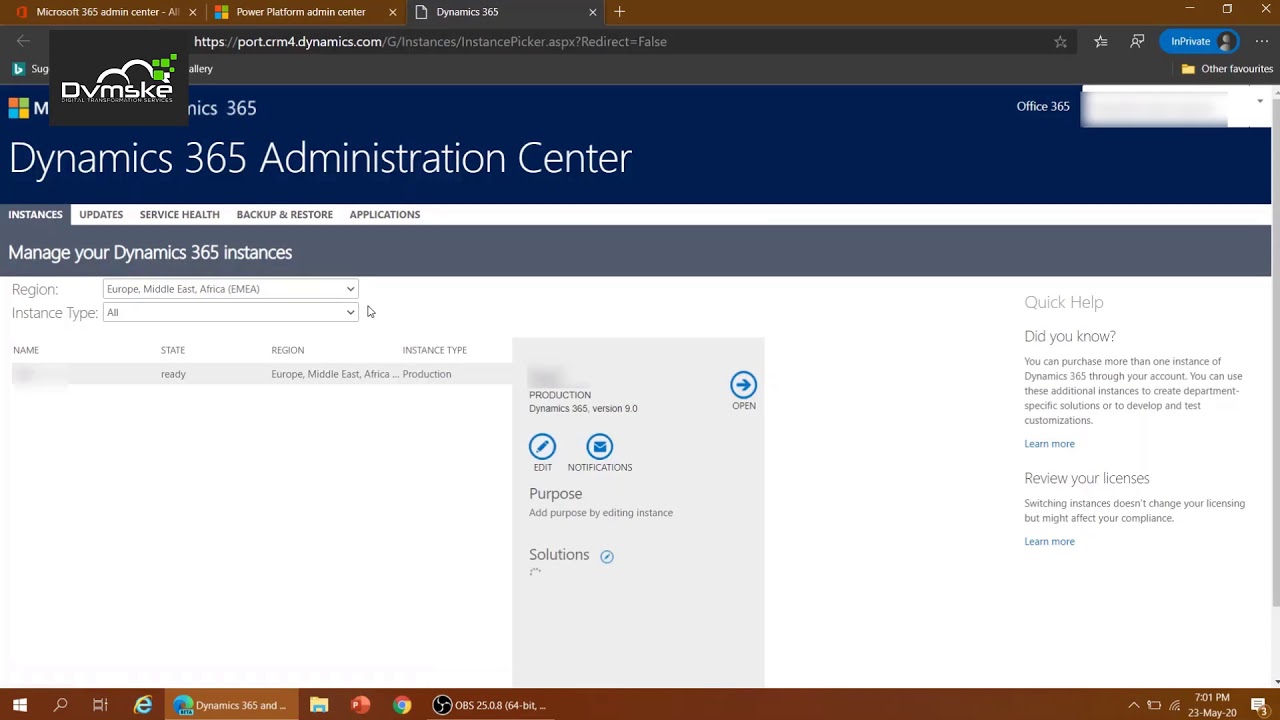Viewport: 1280px width, 720px height.
Task: Open a new browser tab
Action: coord(620,12)
